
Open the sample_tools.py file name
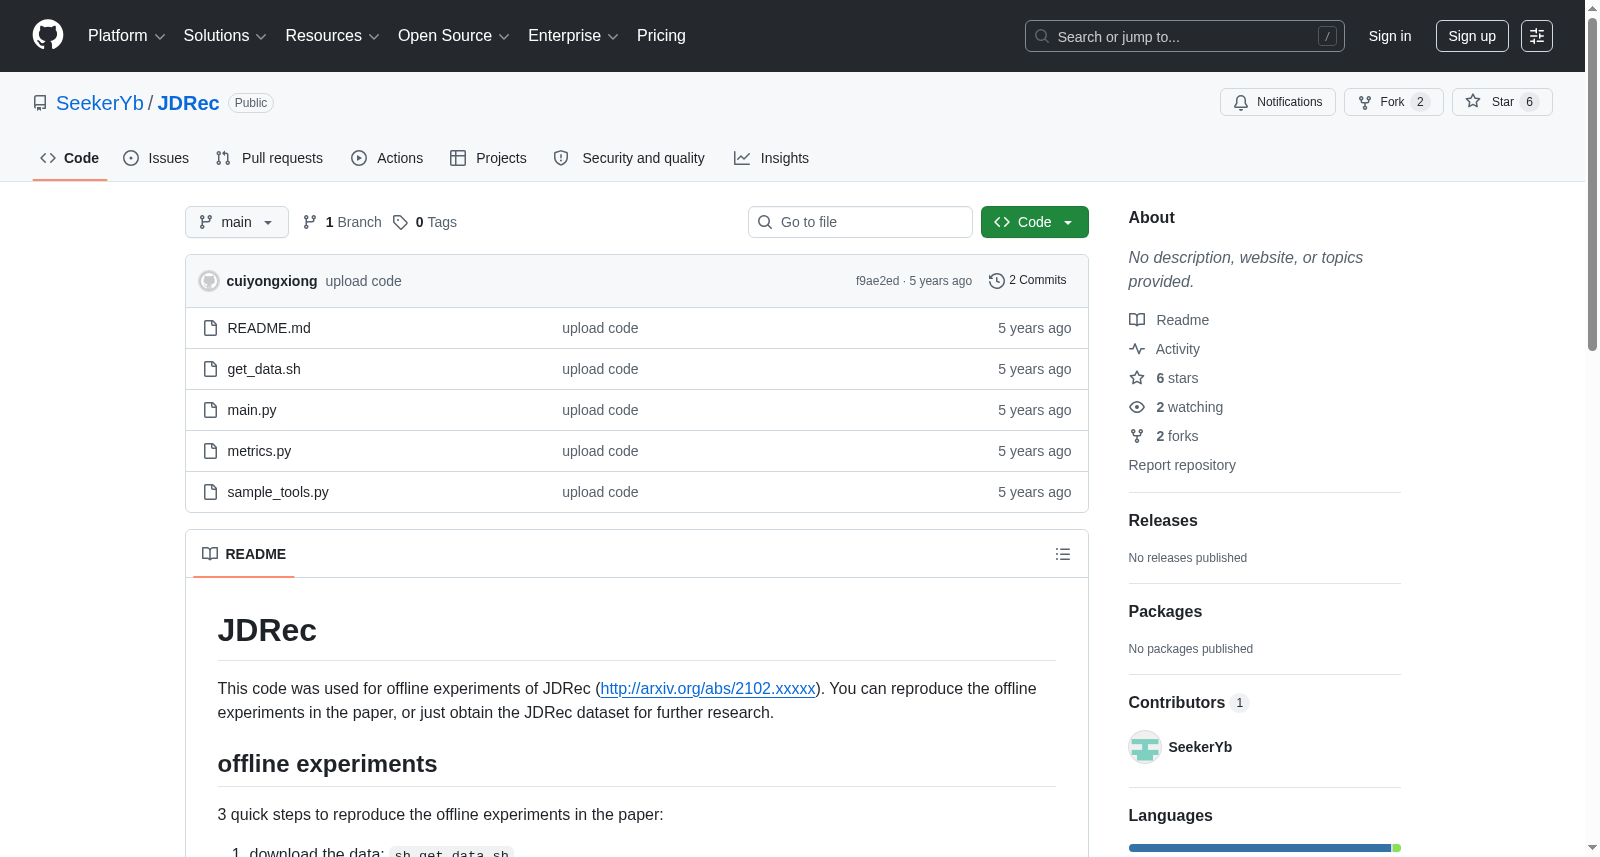tap(278, 492)
